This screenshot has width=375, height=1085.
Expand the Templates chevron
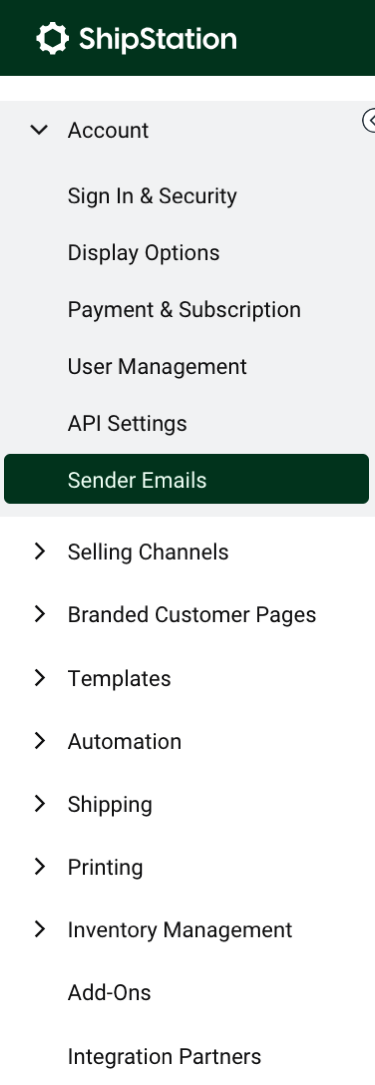(39, 678)
